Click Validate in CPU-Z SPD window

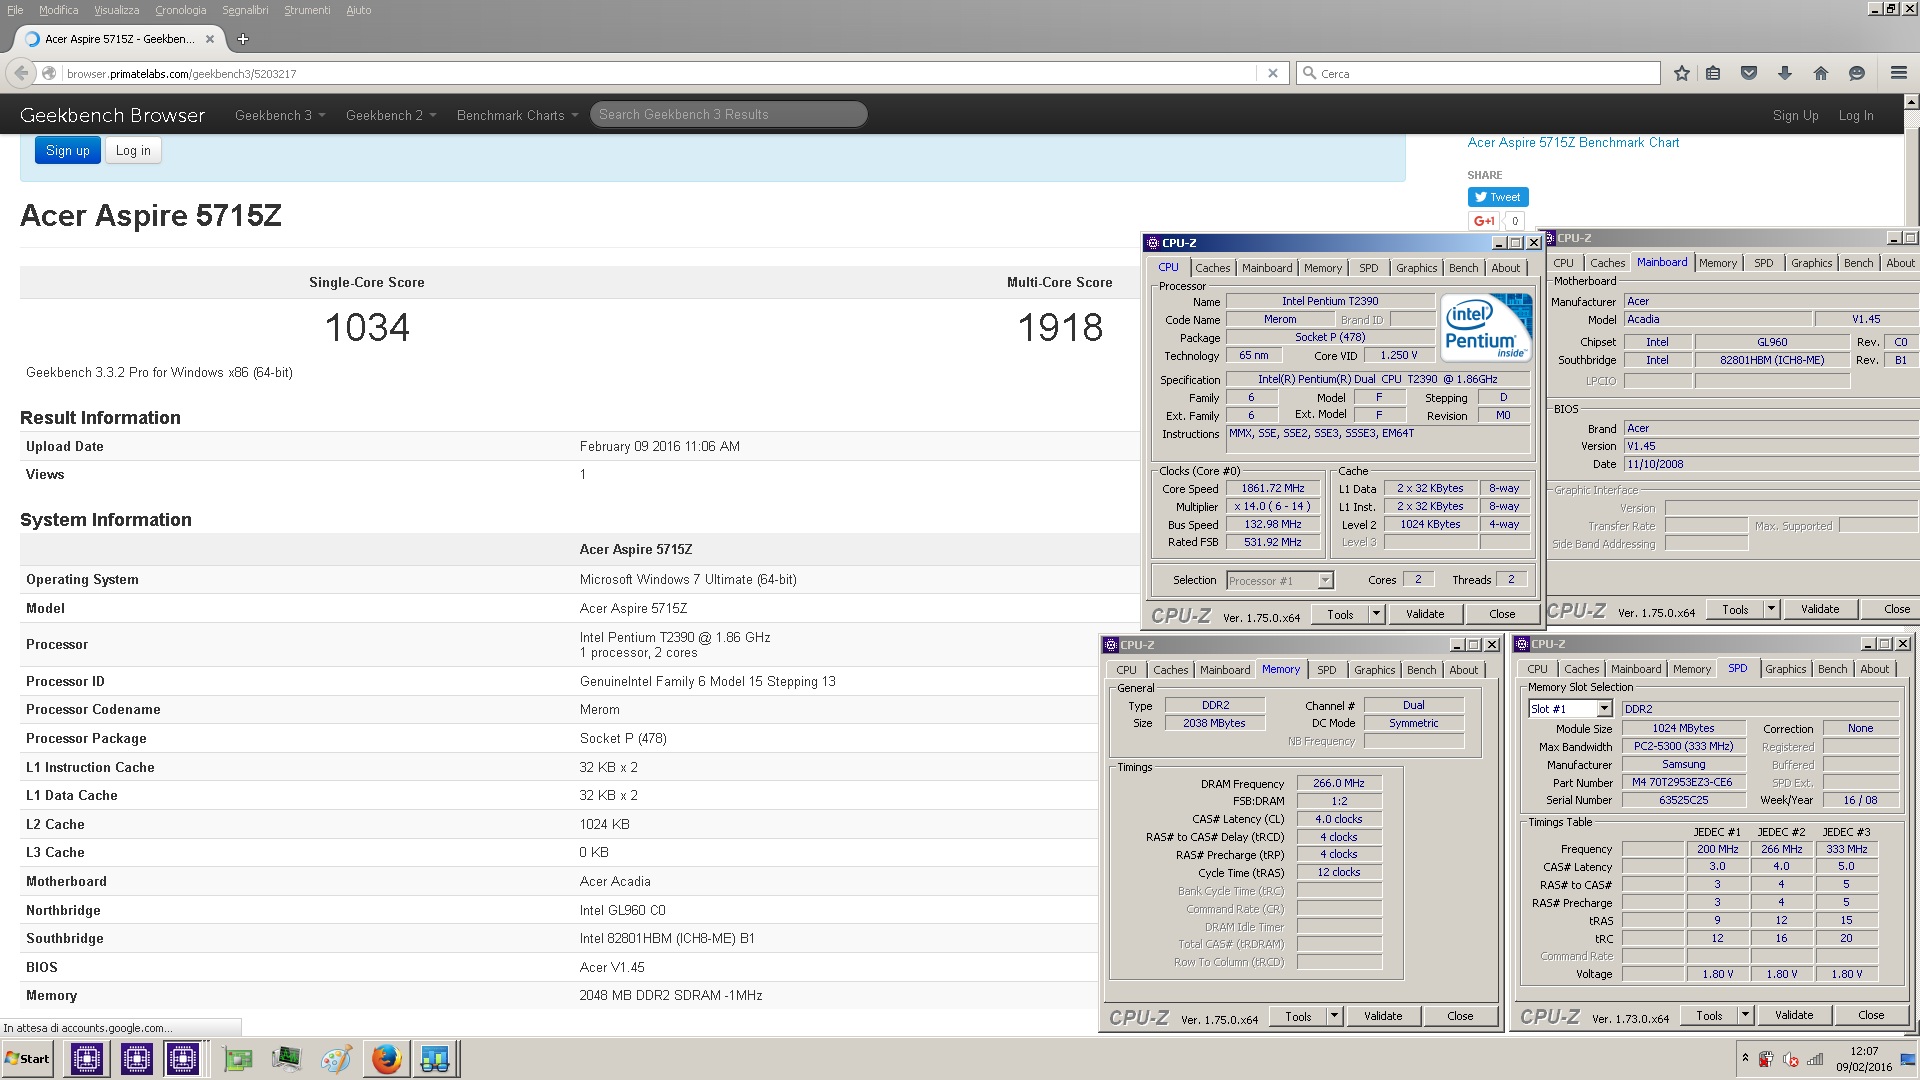click(1794, 1015)
